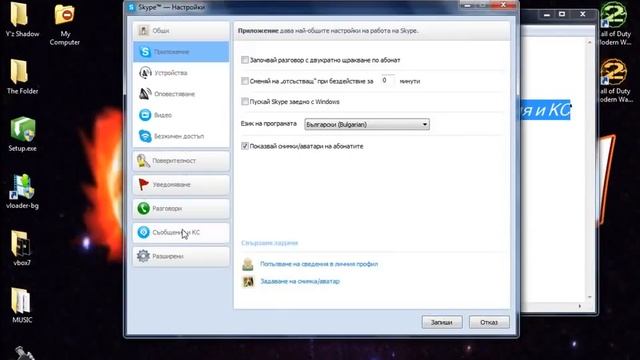Image resolution: width=640 pixels, height=360 pixels.
Task: Select The Folder desktop icon
Action: [22, 77]
